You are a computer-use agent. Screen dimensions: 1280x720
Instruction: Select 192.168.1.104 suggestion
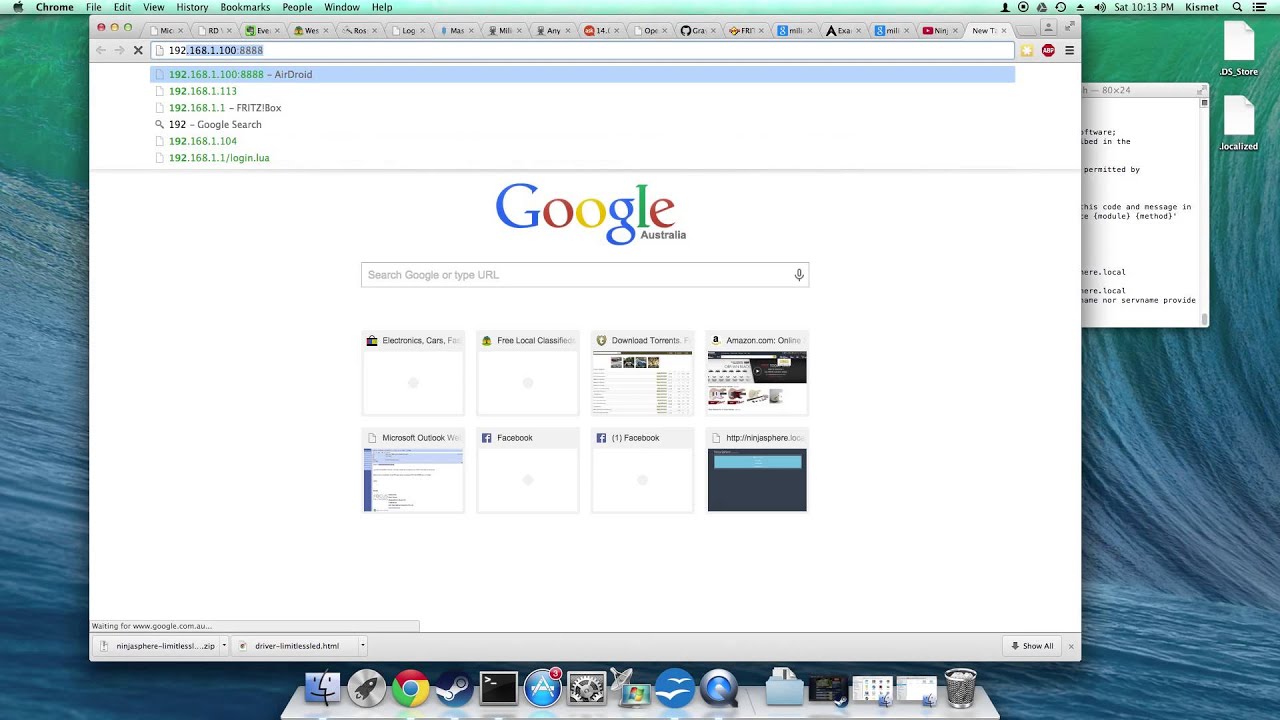pyautogui.click(x=582, y=141)
